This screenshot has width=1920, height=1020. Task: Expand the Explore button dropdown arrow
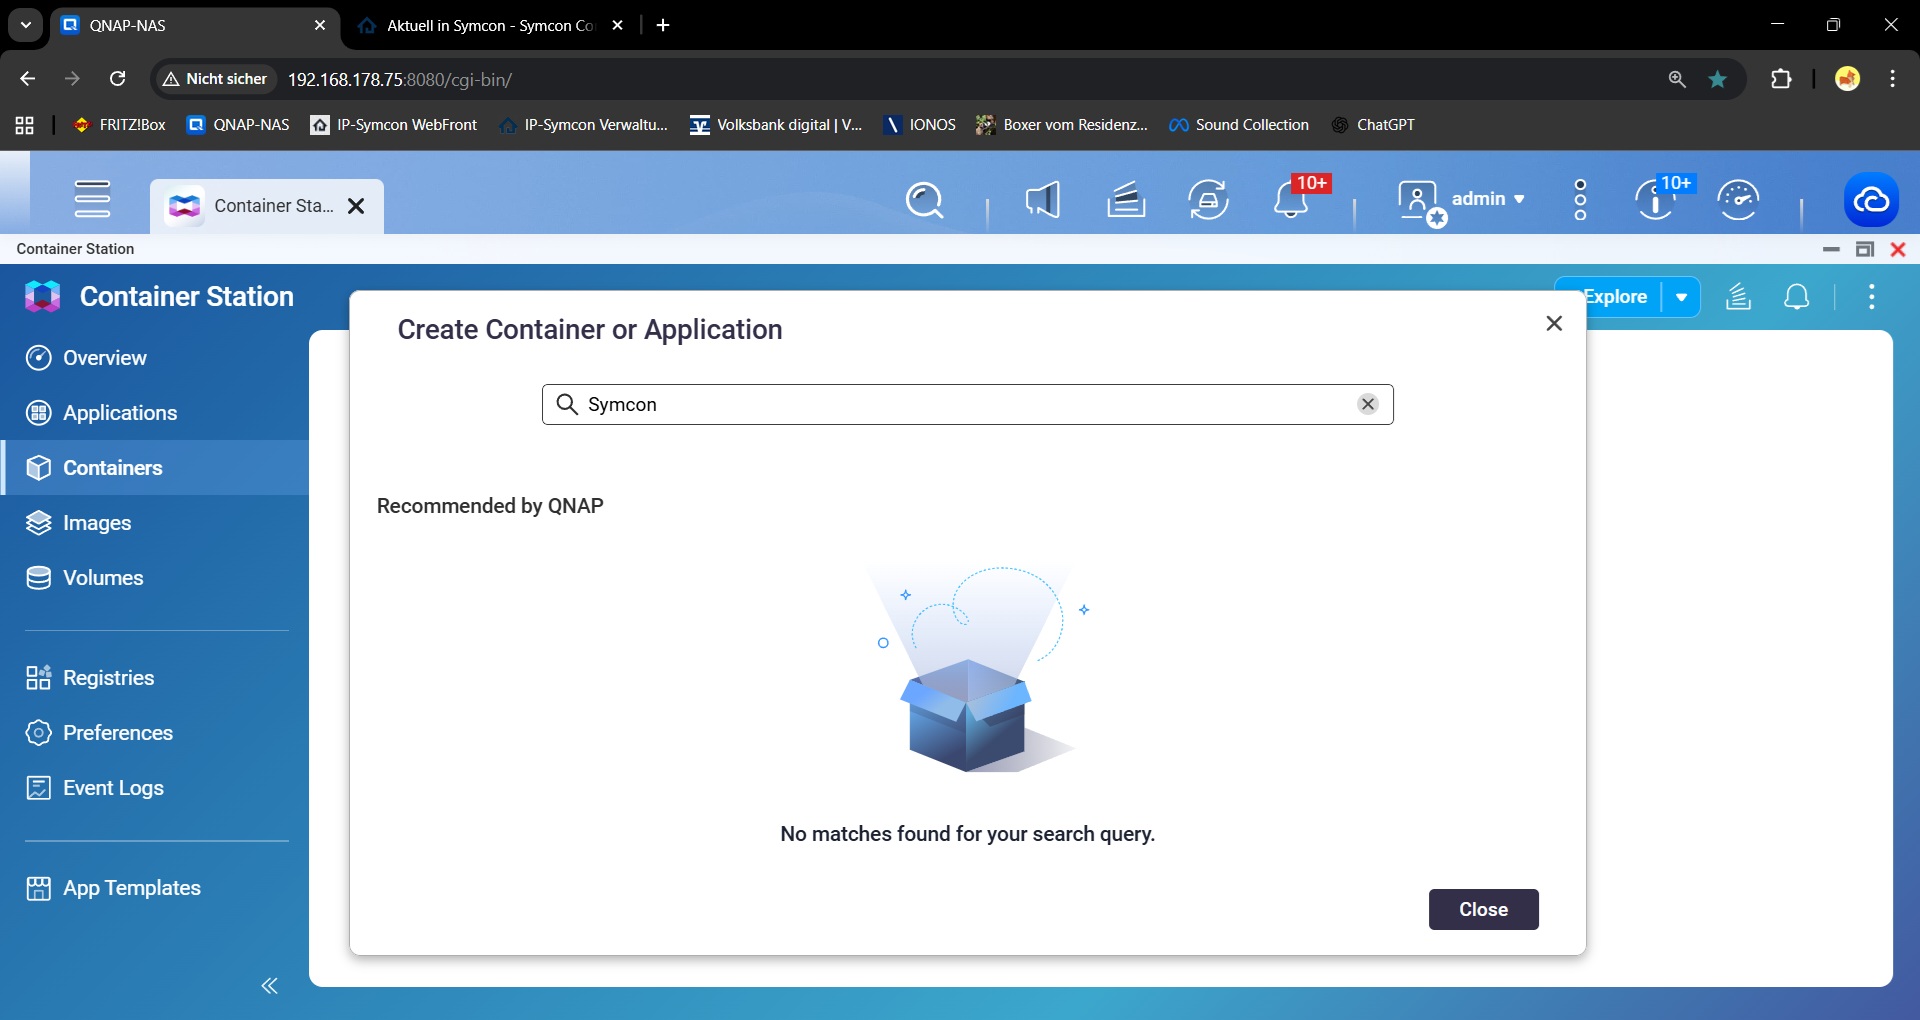(x=1681, y=297)
